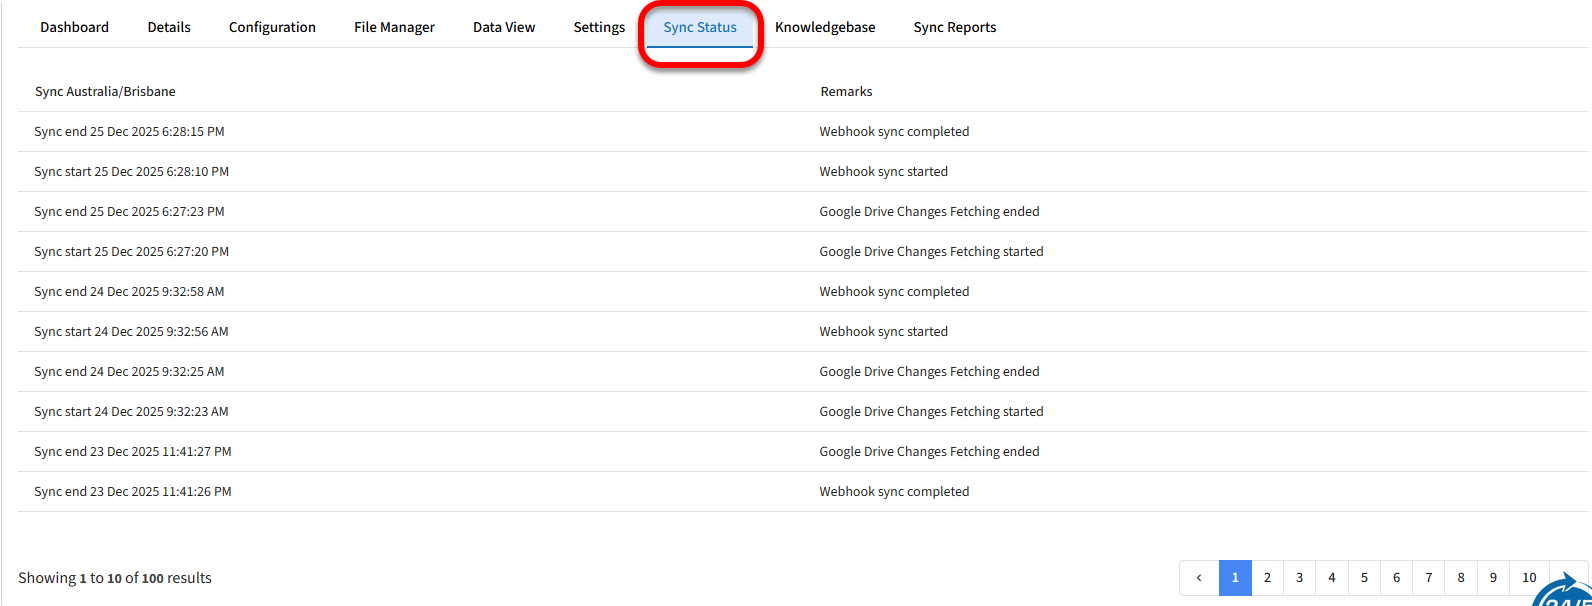Viewport: 1592px width, 606px height.
Task: Jump to page 10 of results
Action: pos(1529,578)
